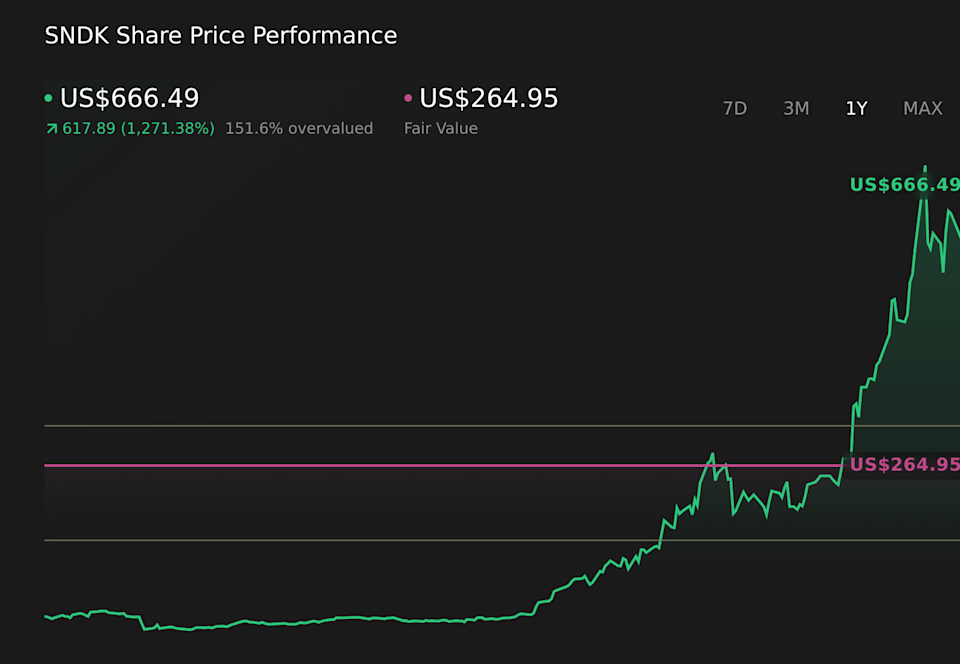Toggle the Fair Value series via its legend entry
The height and width of the screenshot is (664, 960).
(440, 128)
